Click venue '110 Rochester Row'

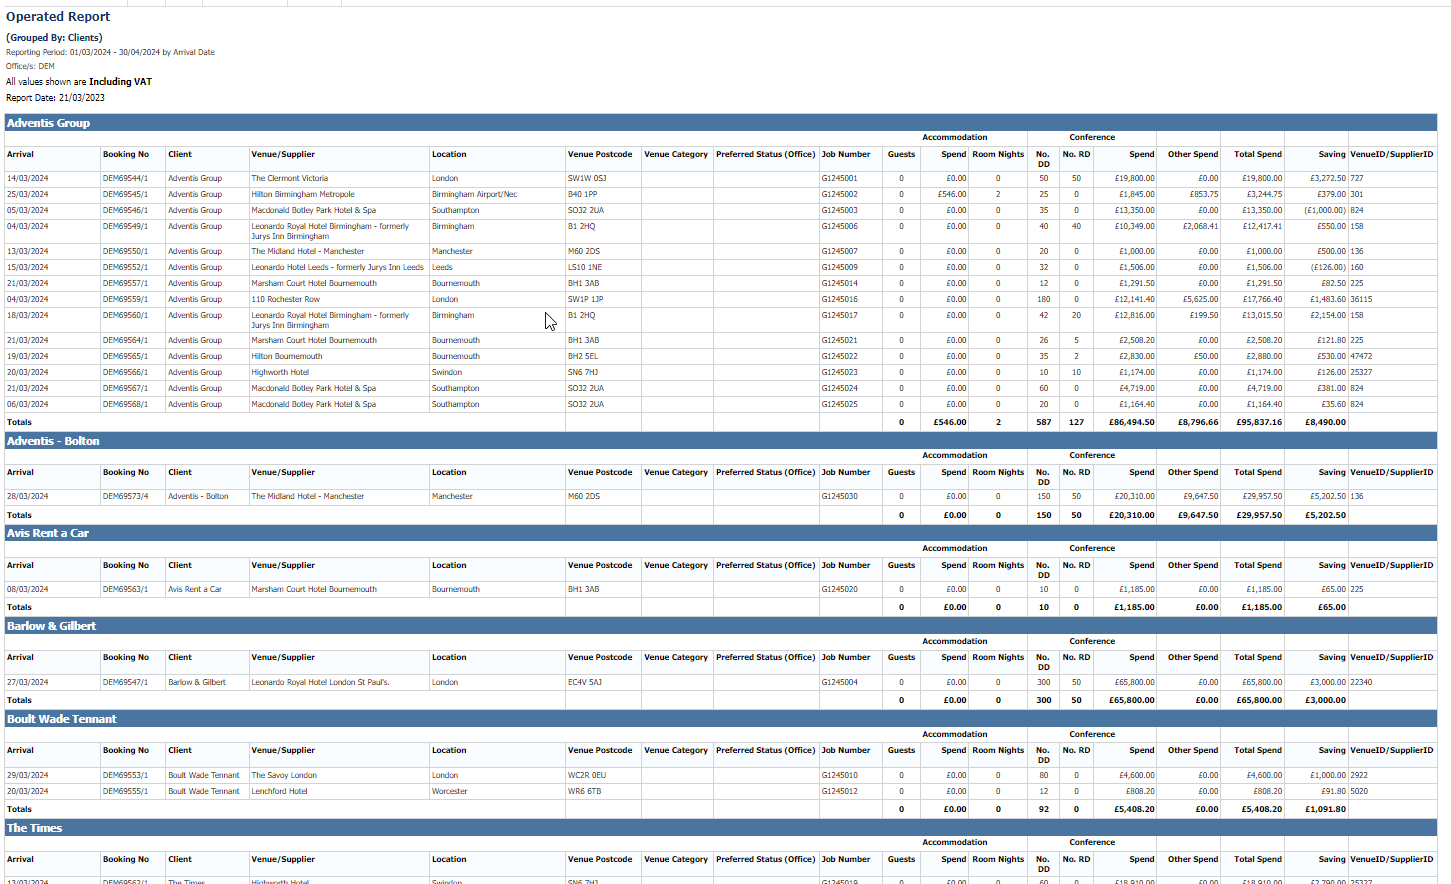tap(285, 299)
